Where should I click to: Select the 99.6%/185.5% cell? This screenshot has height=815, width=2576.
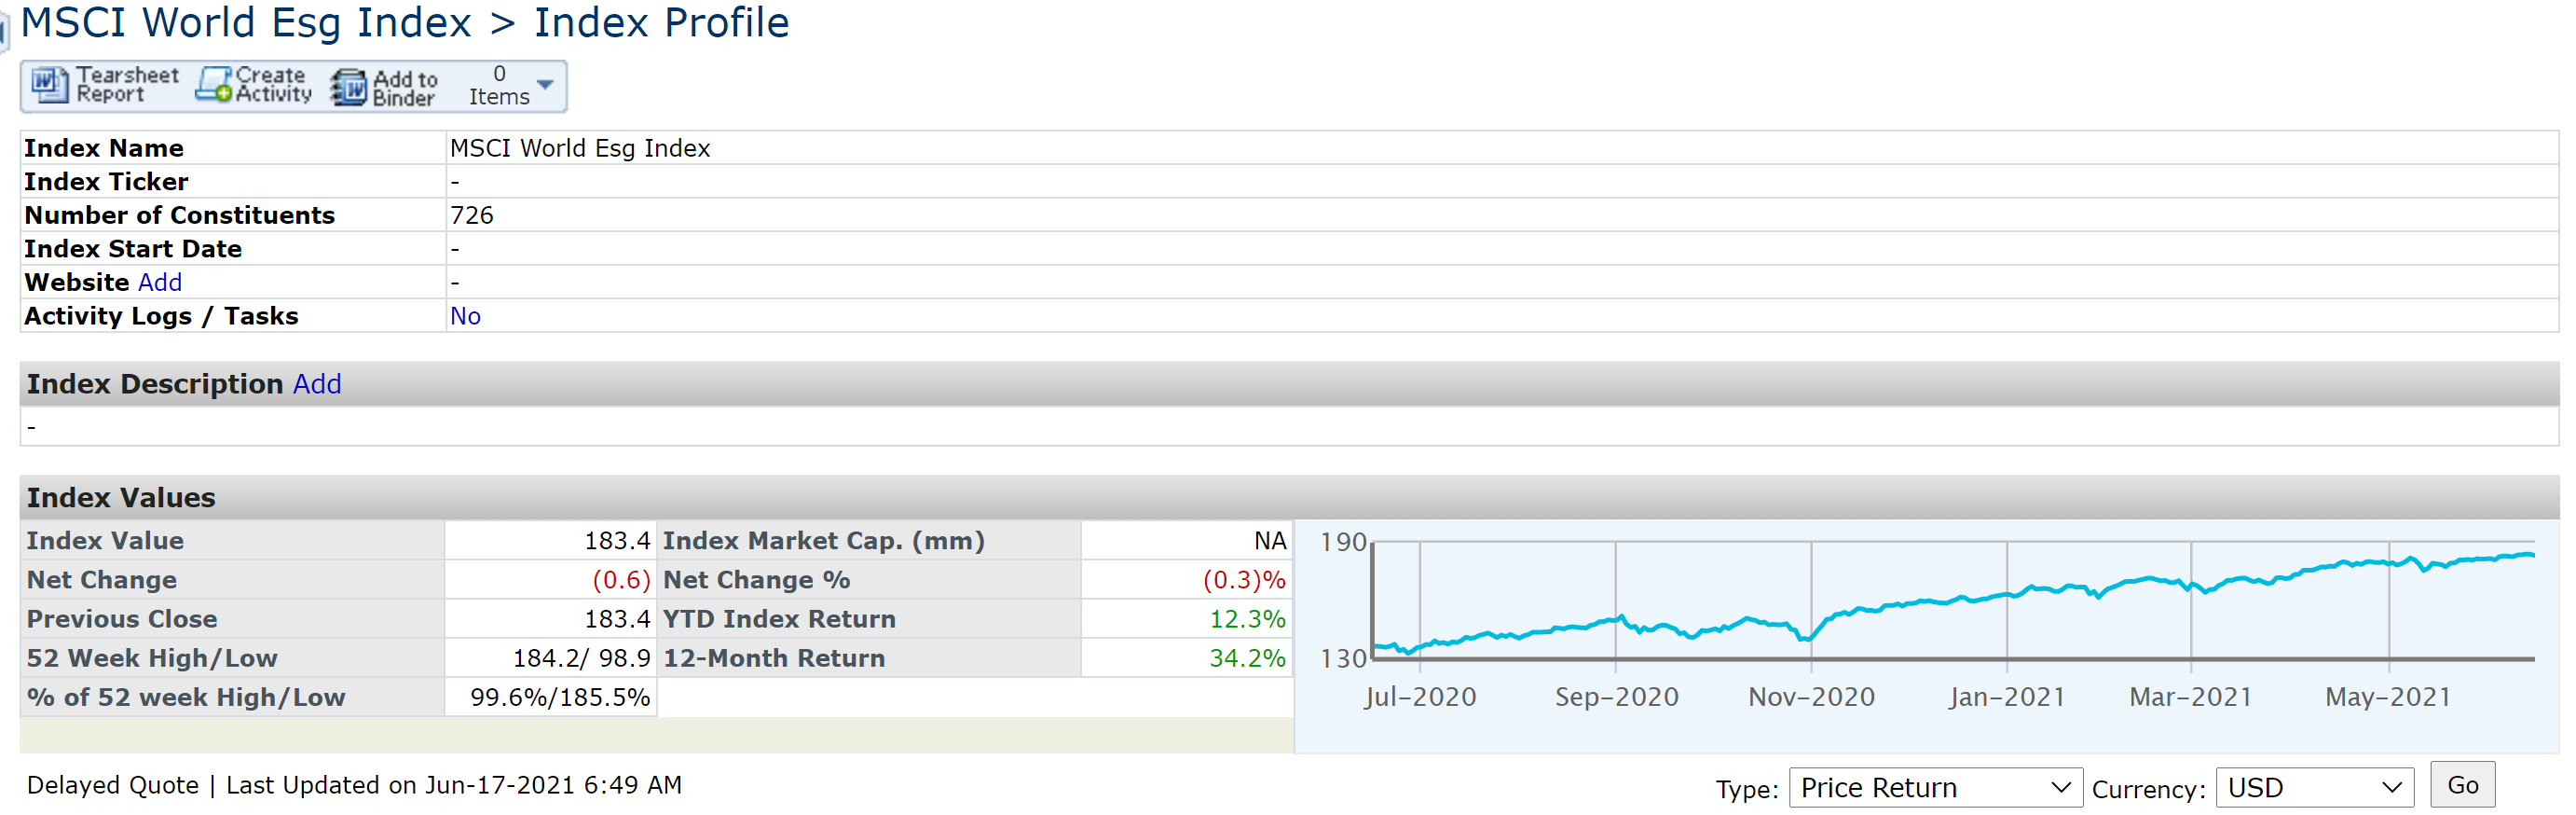pos(550,697)
